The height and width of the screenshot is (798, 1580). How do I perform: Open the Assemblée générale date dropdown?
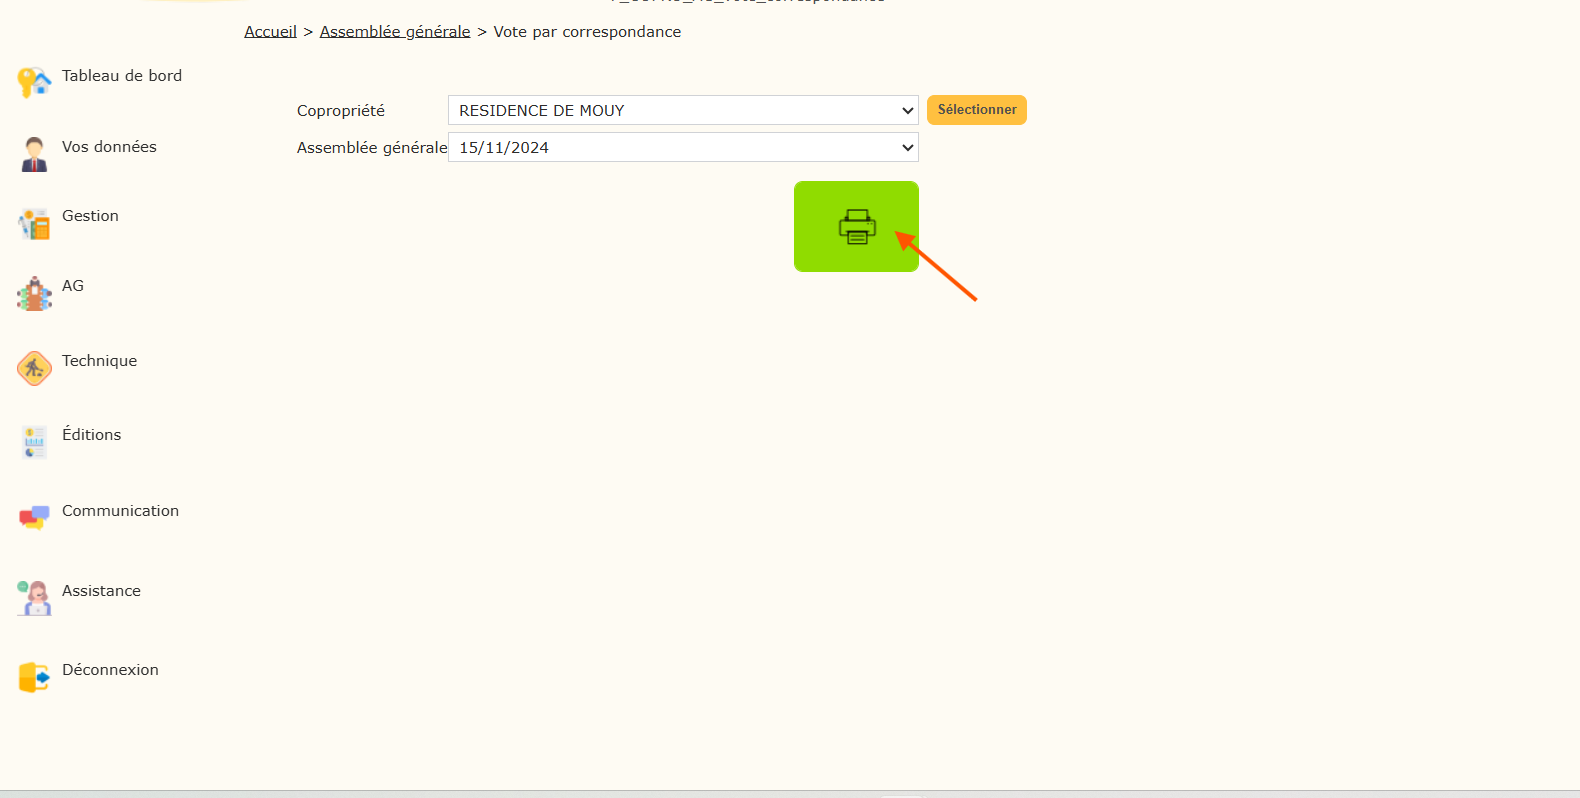[x=682, y=147]
